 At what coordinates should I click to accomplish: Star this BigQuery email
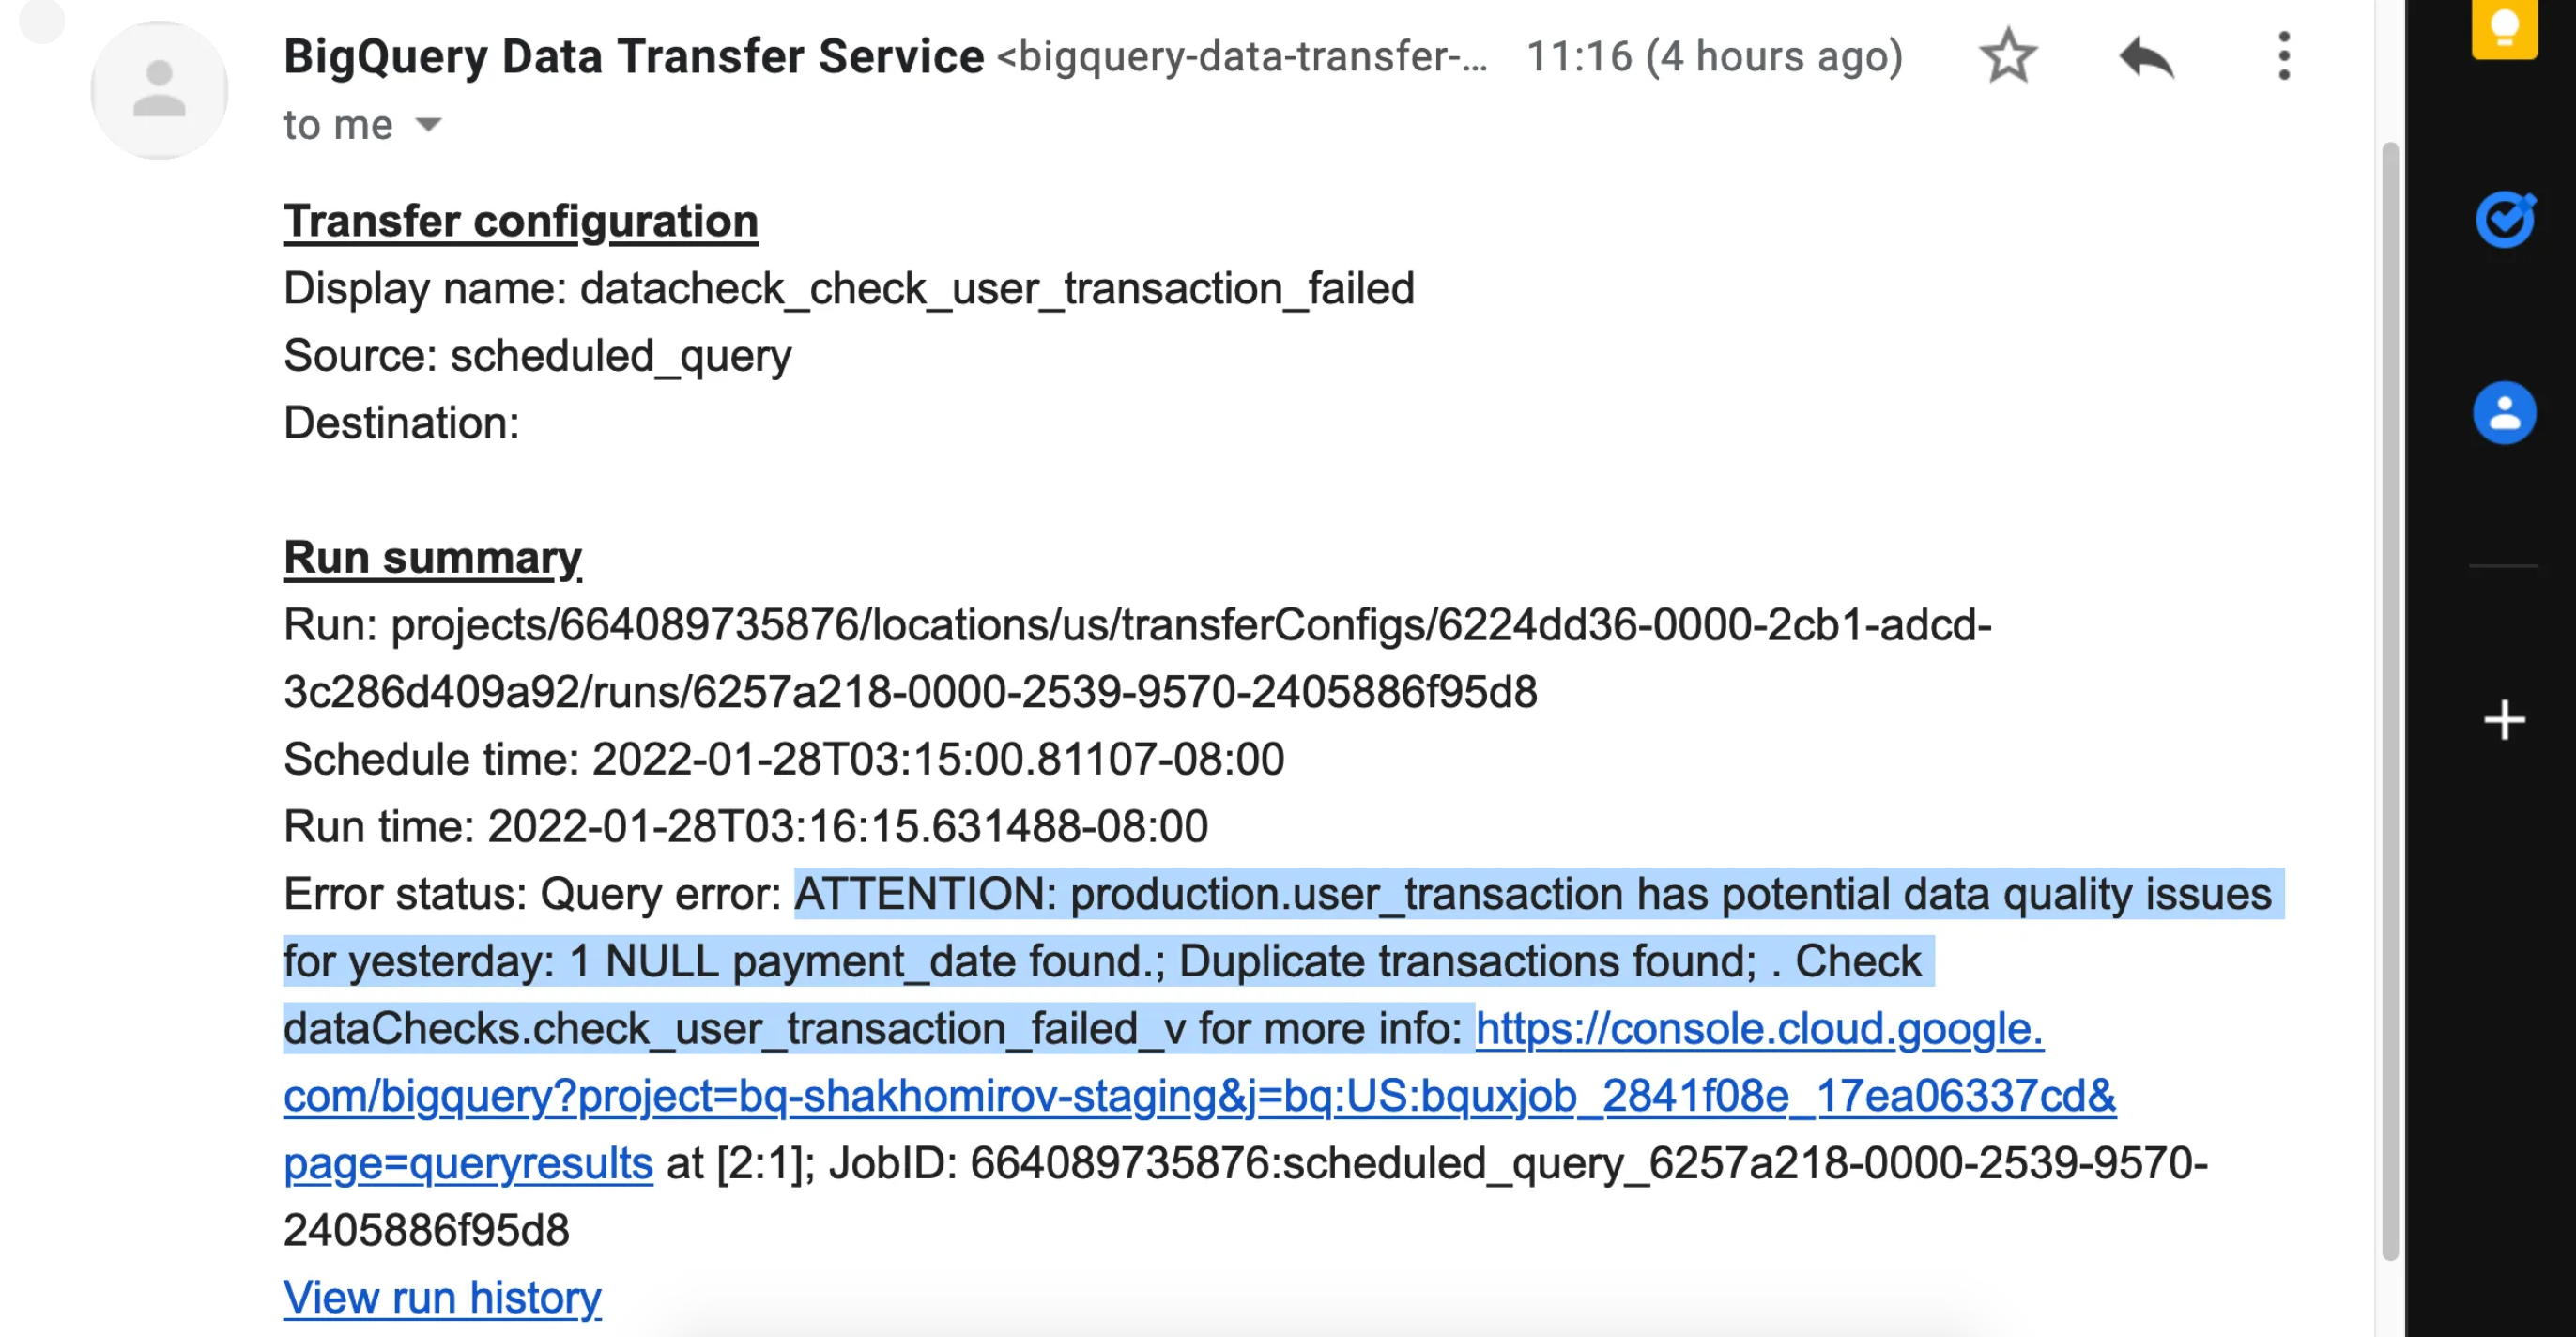(x=2007, y=56)
